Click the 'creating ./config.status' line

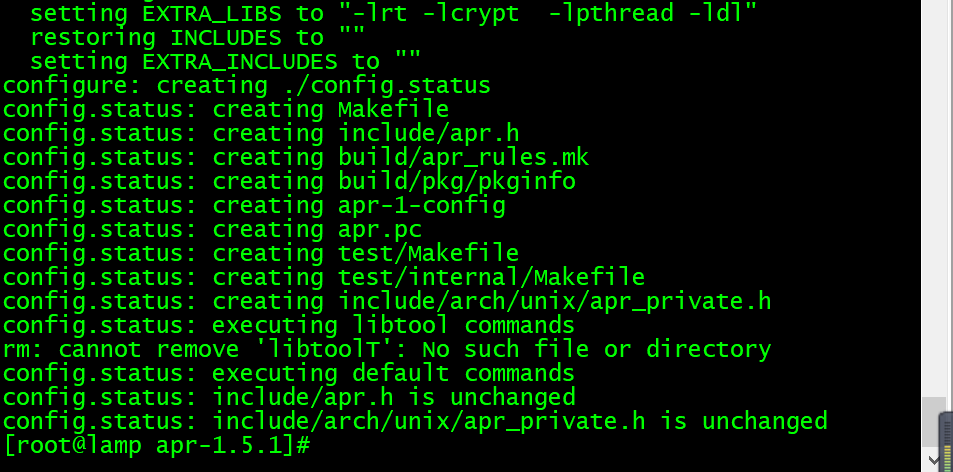point(246,86)
